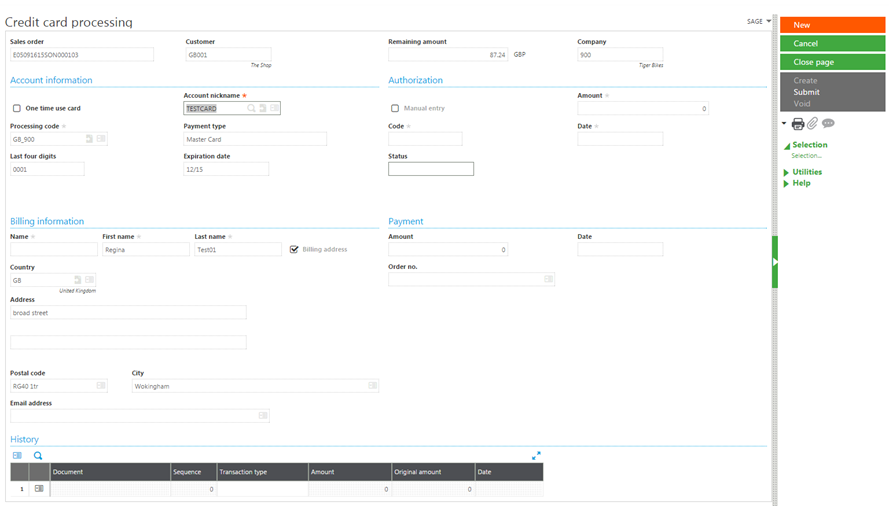889x506 pixels.
Task: Click Submit in the action menu
Action: pos(806,92)
